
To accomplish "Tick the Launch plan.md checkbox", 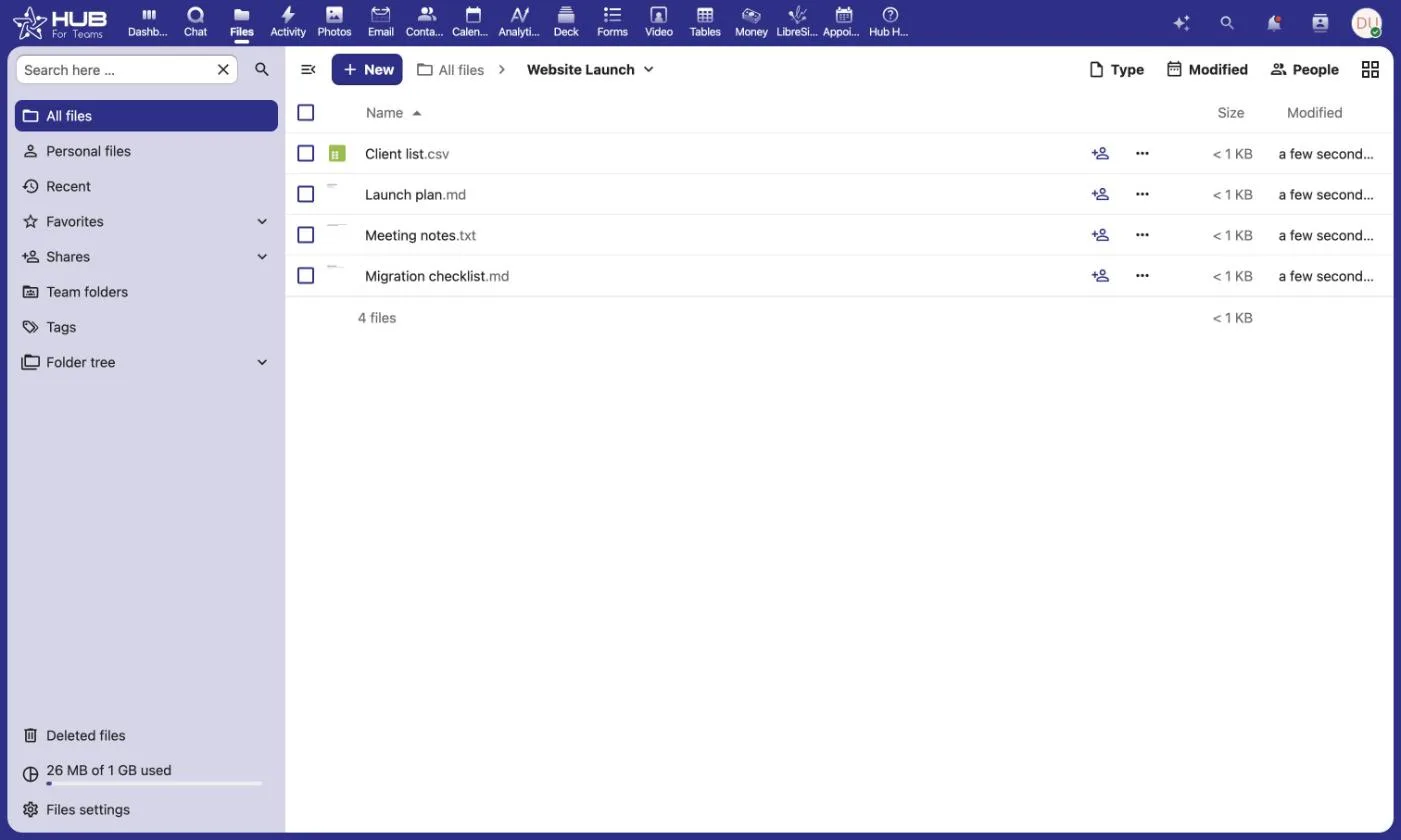I will (x=306, y=194).
